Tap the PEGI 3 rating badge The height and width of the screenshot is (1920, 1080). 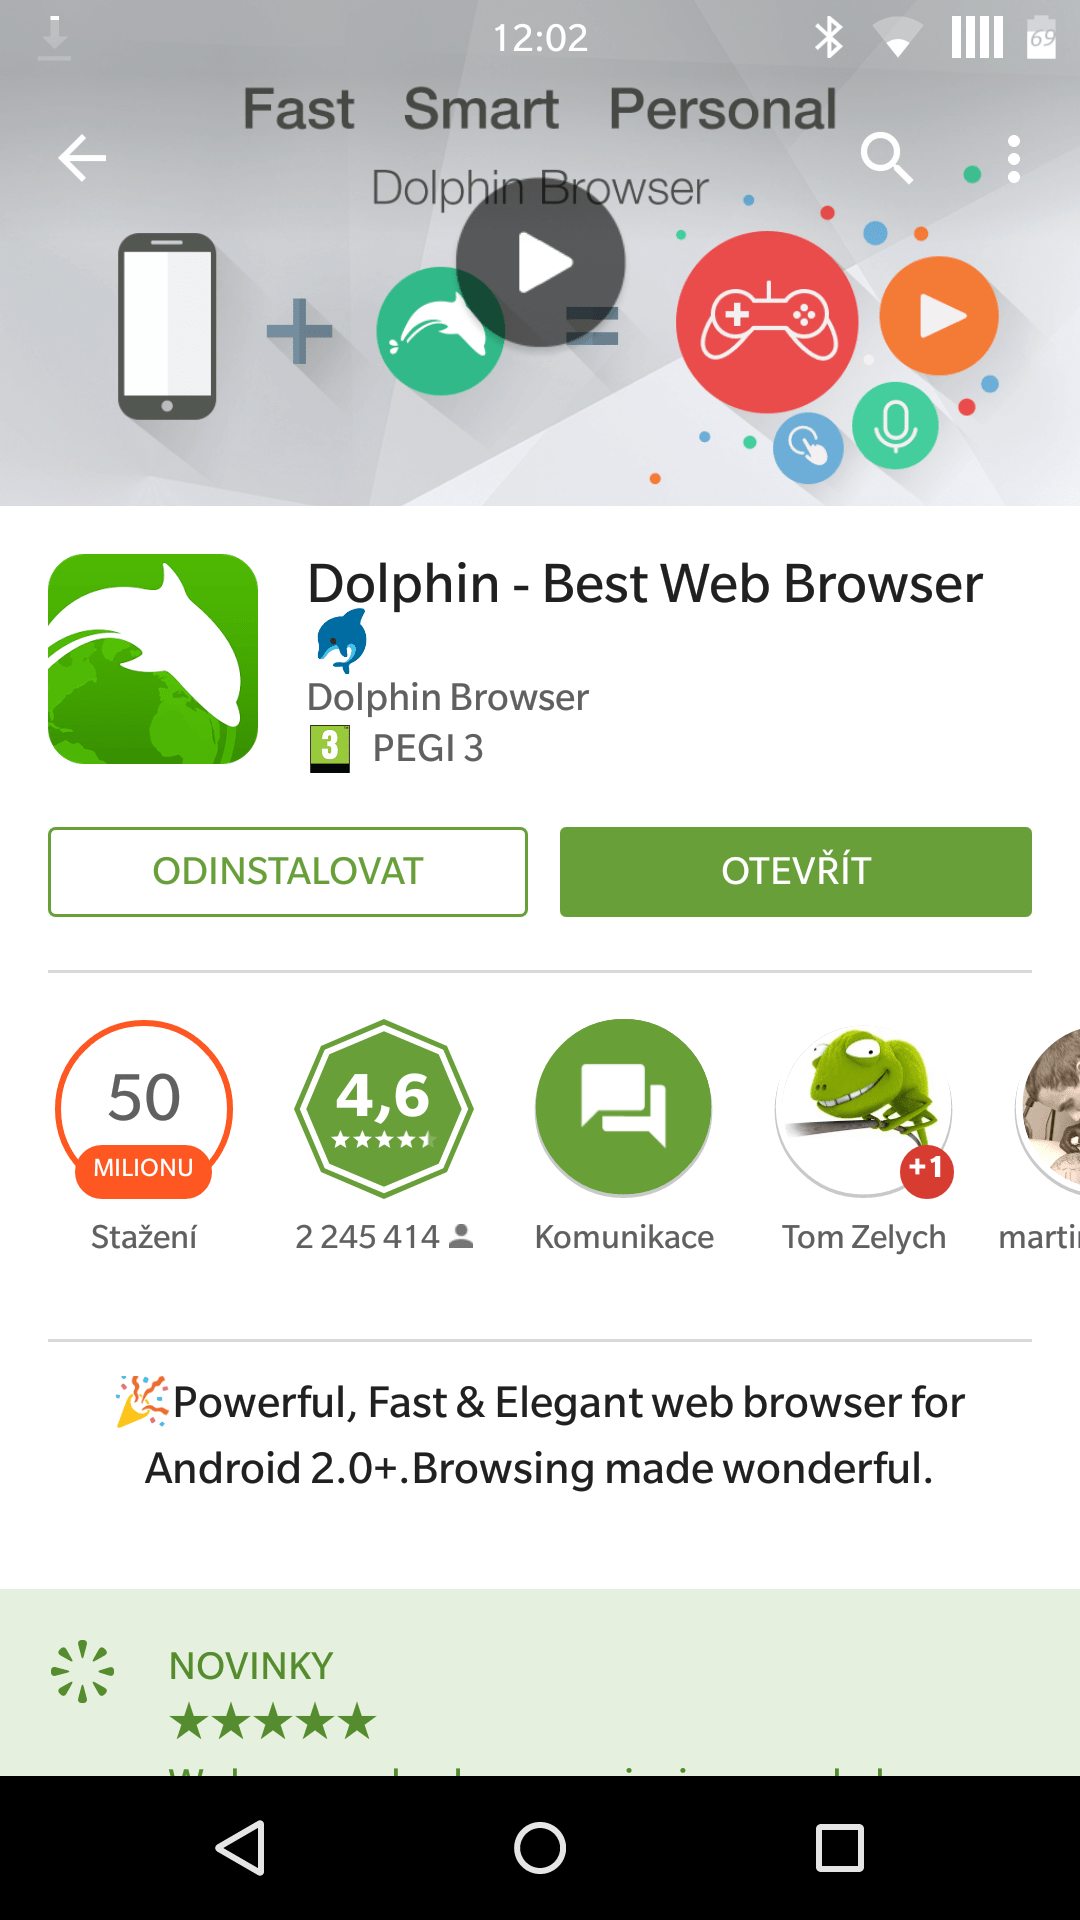click(397, 748)
